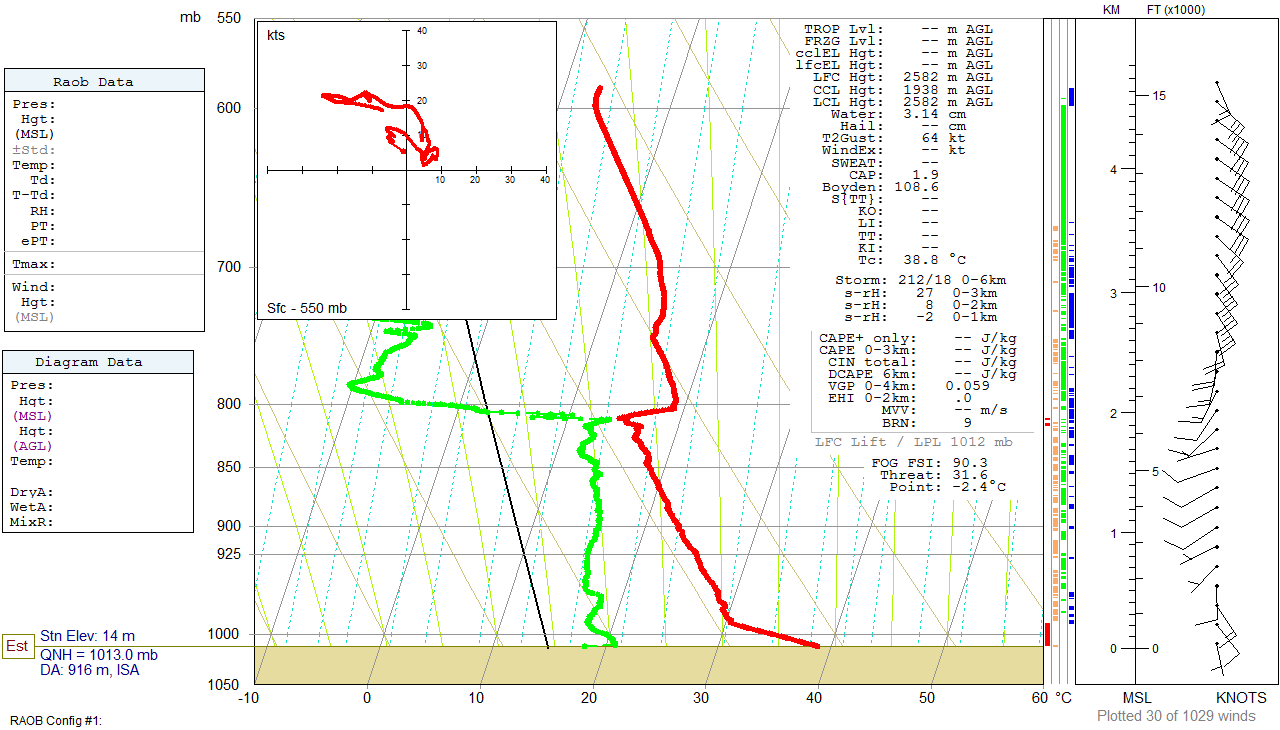The height and width of the screenshot is (730, 1280).
Task: Click the Est button beside station elevation
Action: (x=16, y=646)
